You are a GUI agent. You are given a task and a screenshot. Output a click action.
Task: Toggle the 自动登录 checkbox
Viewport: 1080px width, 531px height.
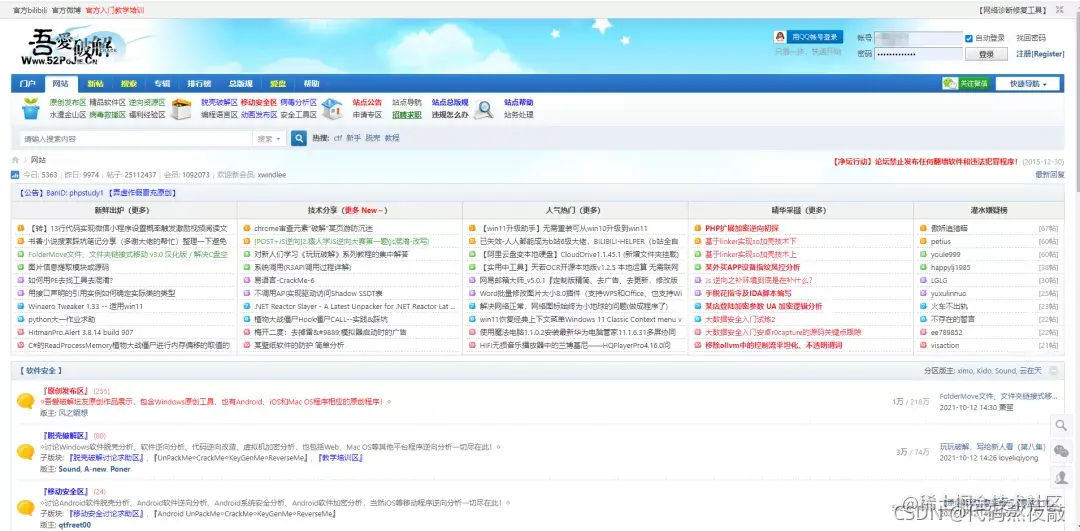(x=969, y=38)
